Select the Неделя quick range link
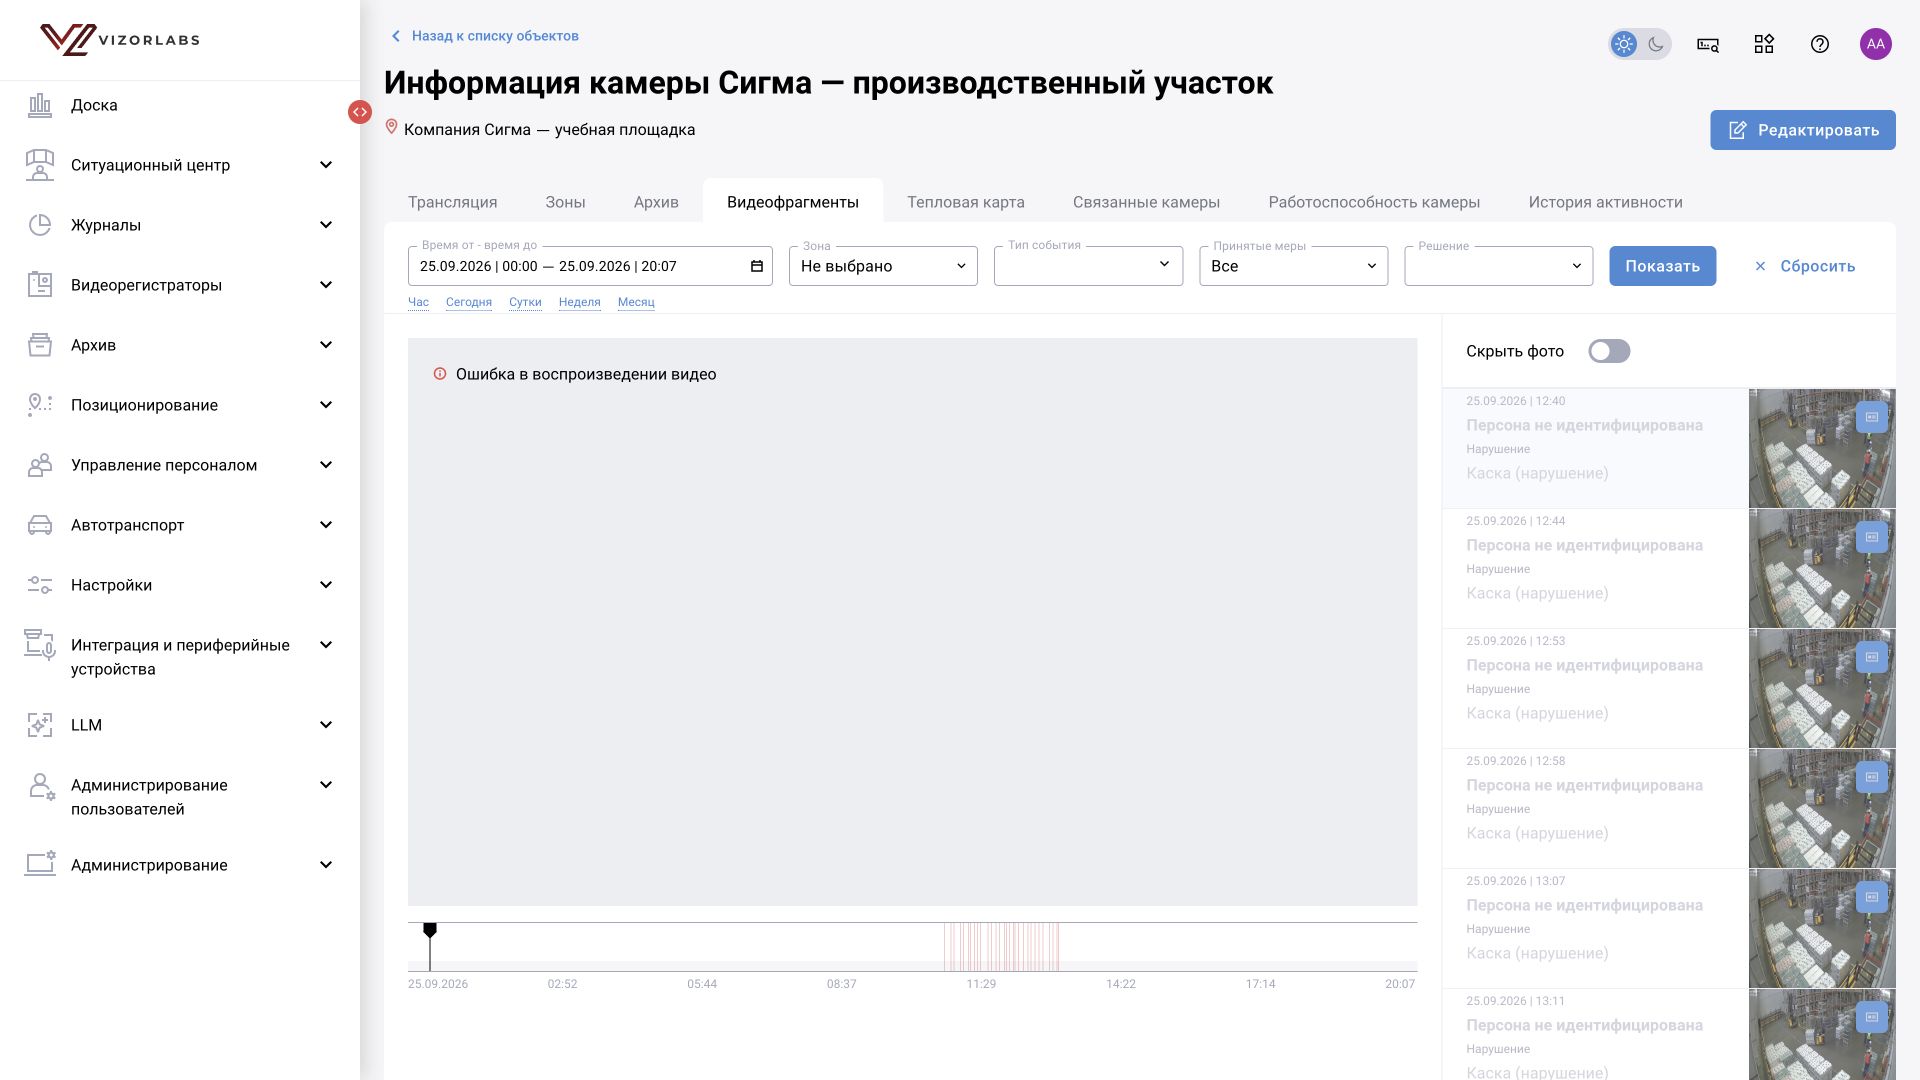 [x=579, y=302]
